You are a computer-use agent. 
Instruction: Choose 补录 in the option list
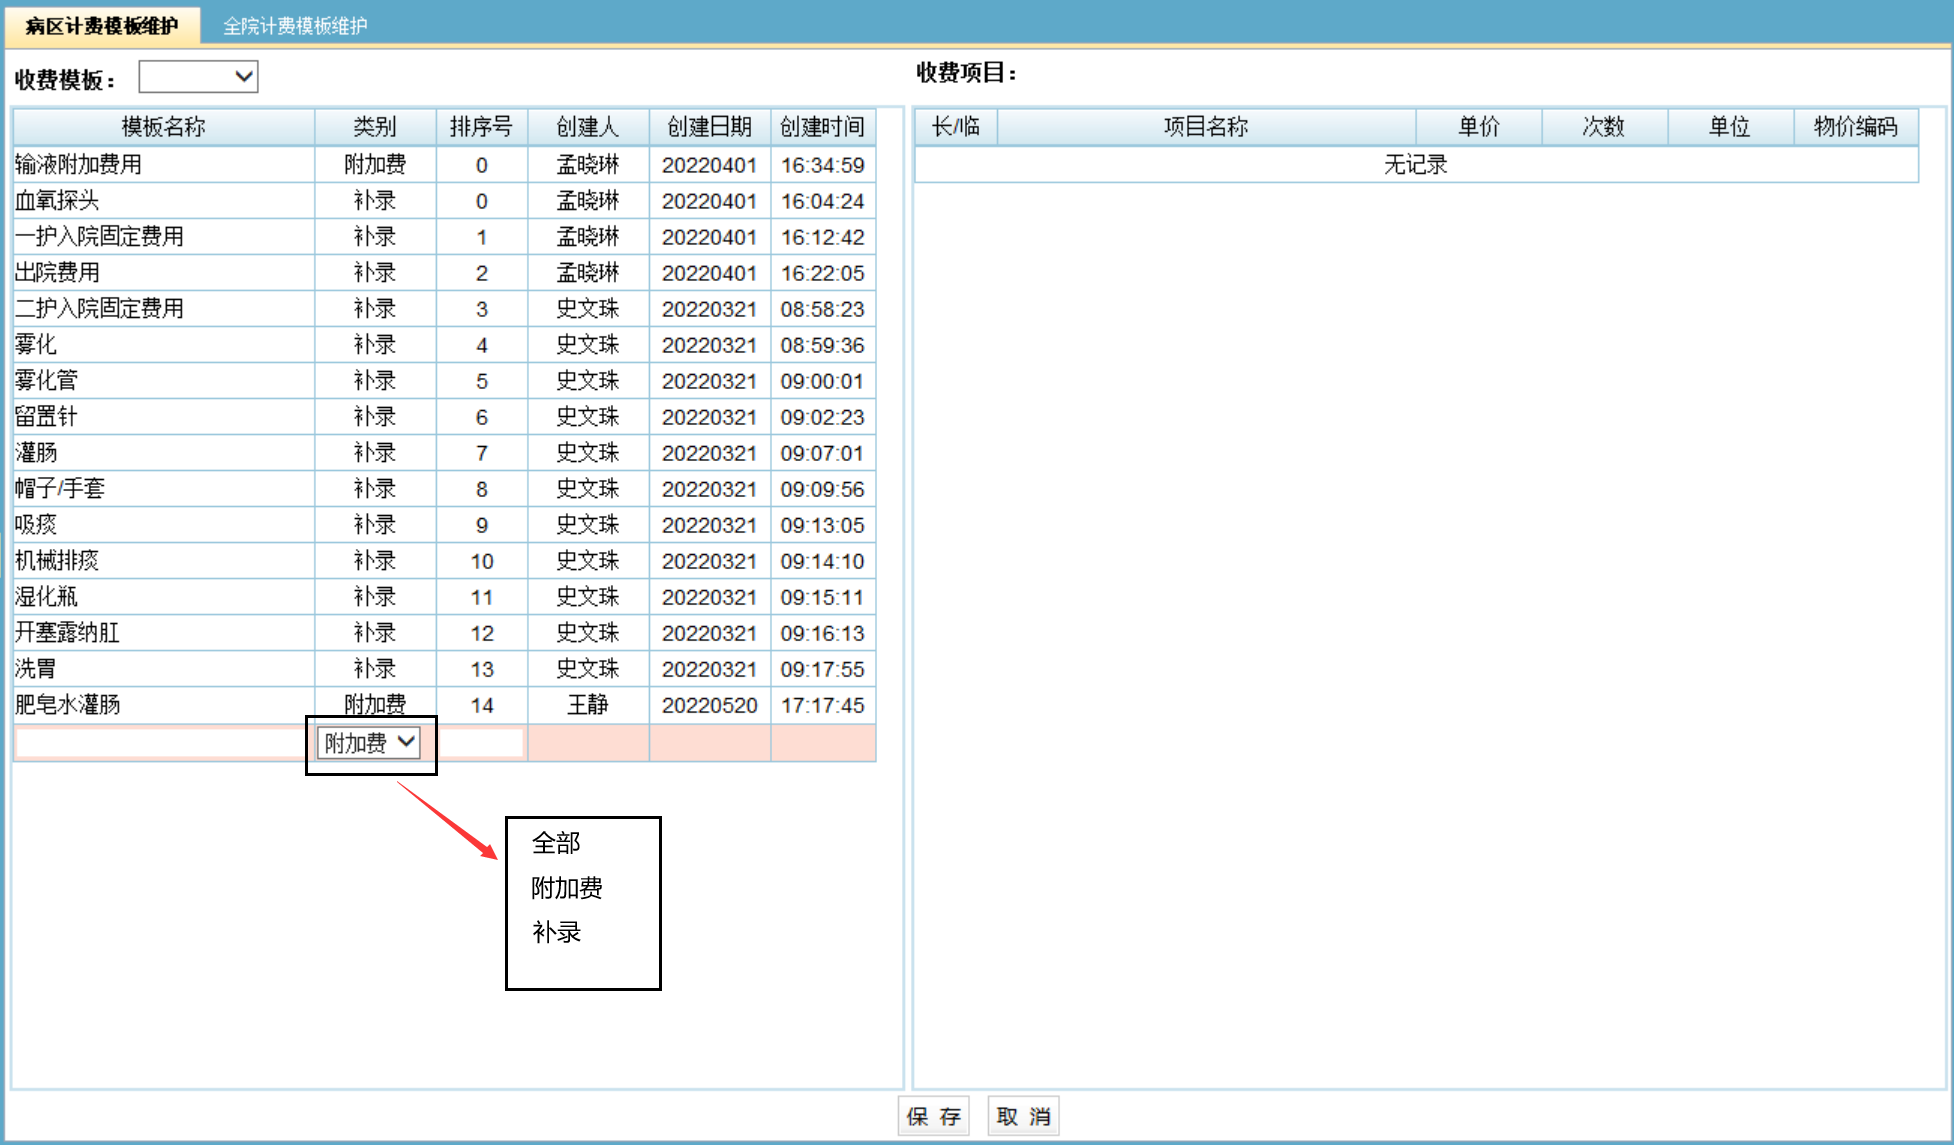coord(556,932)
